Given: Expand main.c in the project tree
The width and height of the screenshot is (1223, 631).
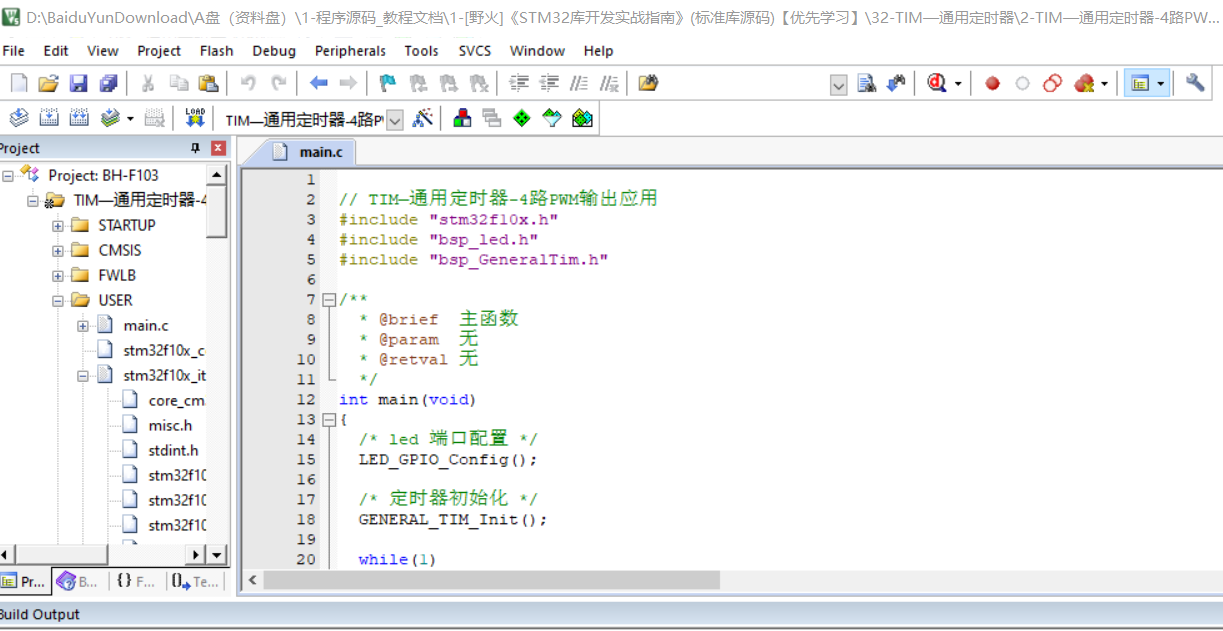Looking at the screenshot, I should click(83, 326).
